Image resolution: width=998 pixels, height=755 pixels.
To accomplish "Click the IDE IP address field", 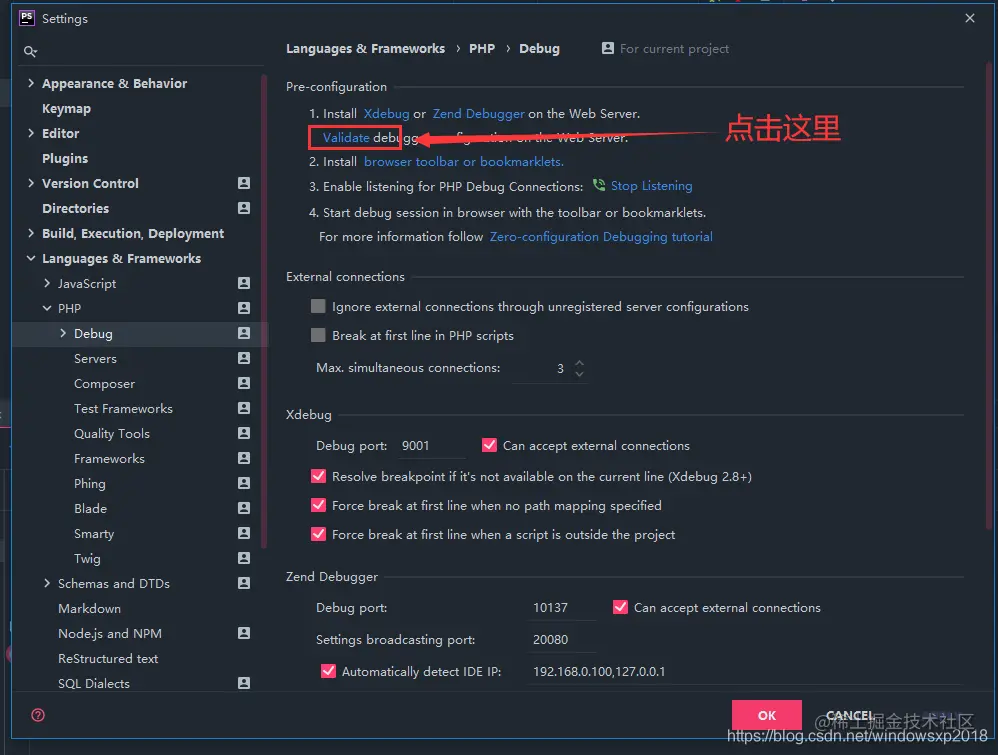I will (x=745, y=671).
